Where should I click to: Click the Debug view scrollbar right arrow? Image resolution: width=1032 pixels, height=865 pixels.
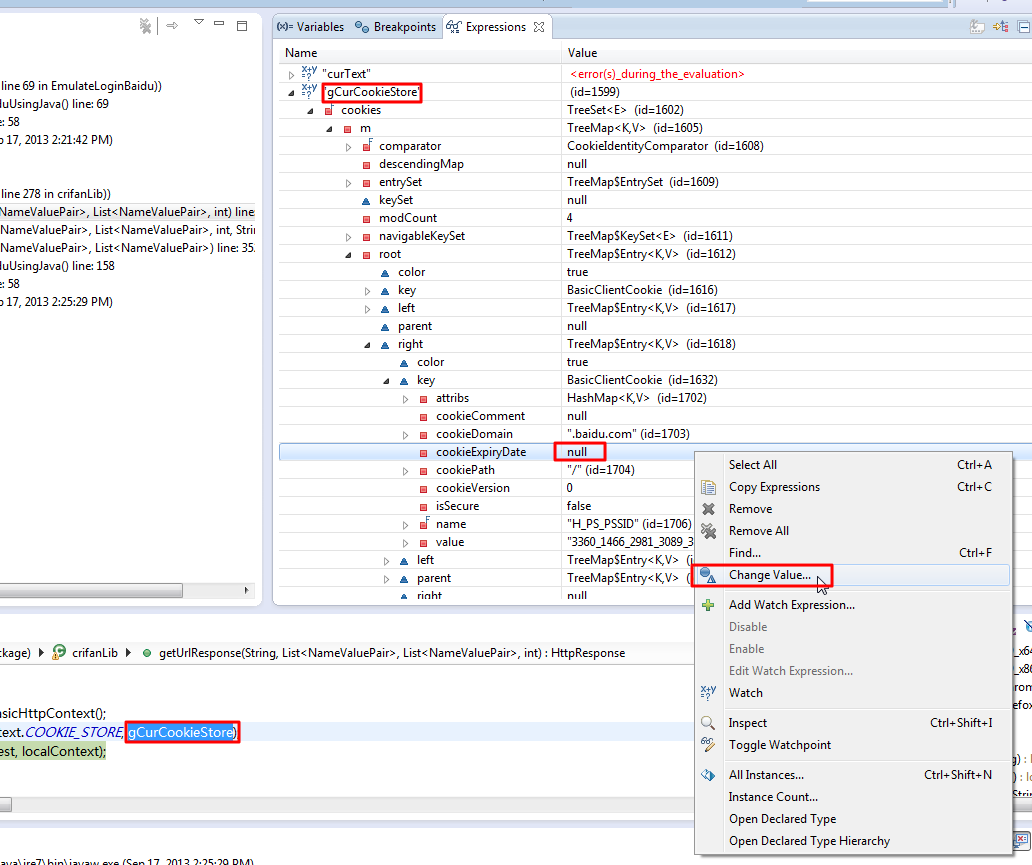pos(247,590)
